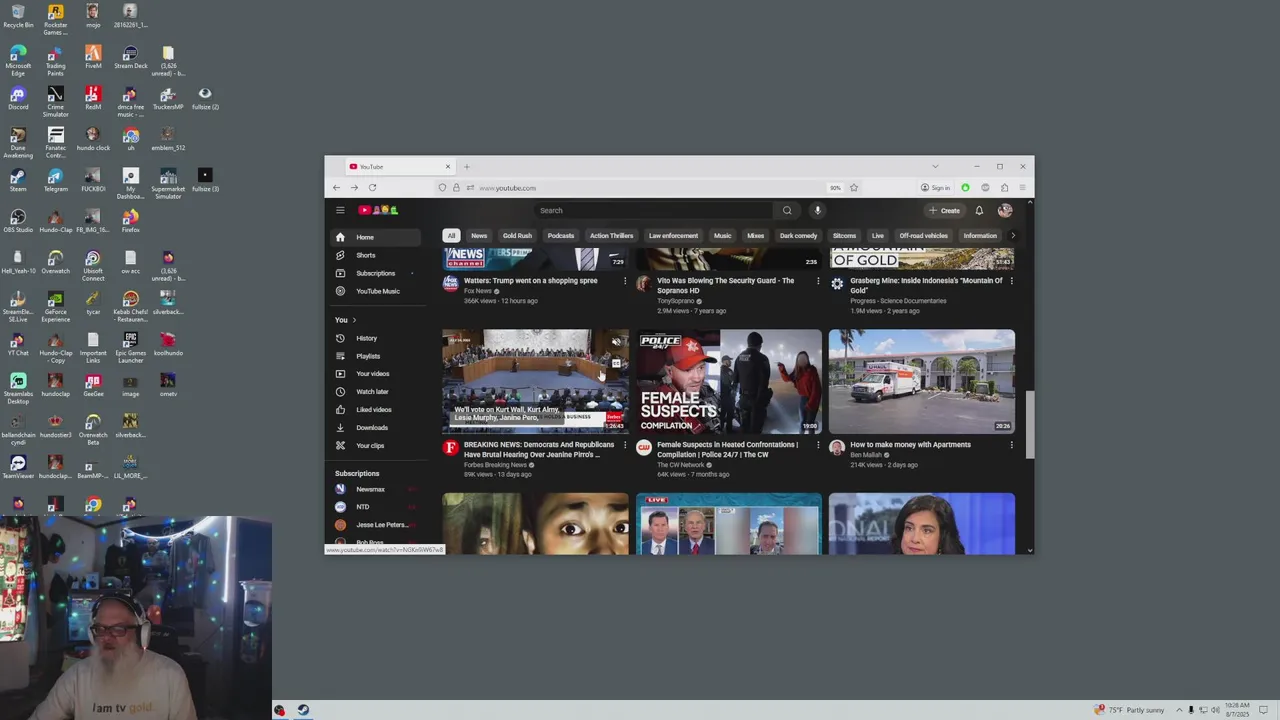Screen dimensions: 1280x720
Task: Open the list all tabs dropdown
Action: click(935, 166)
